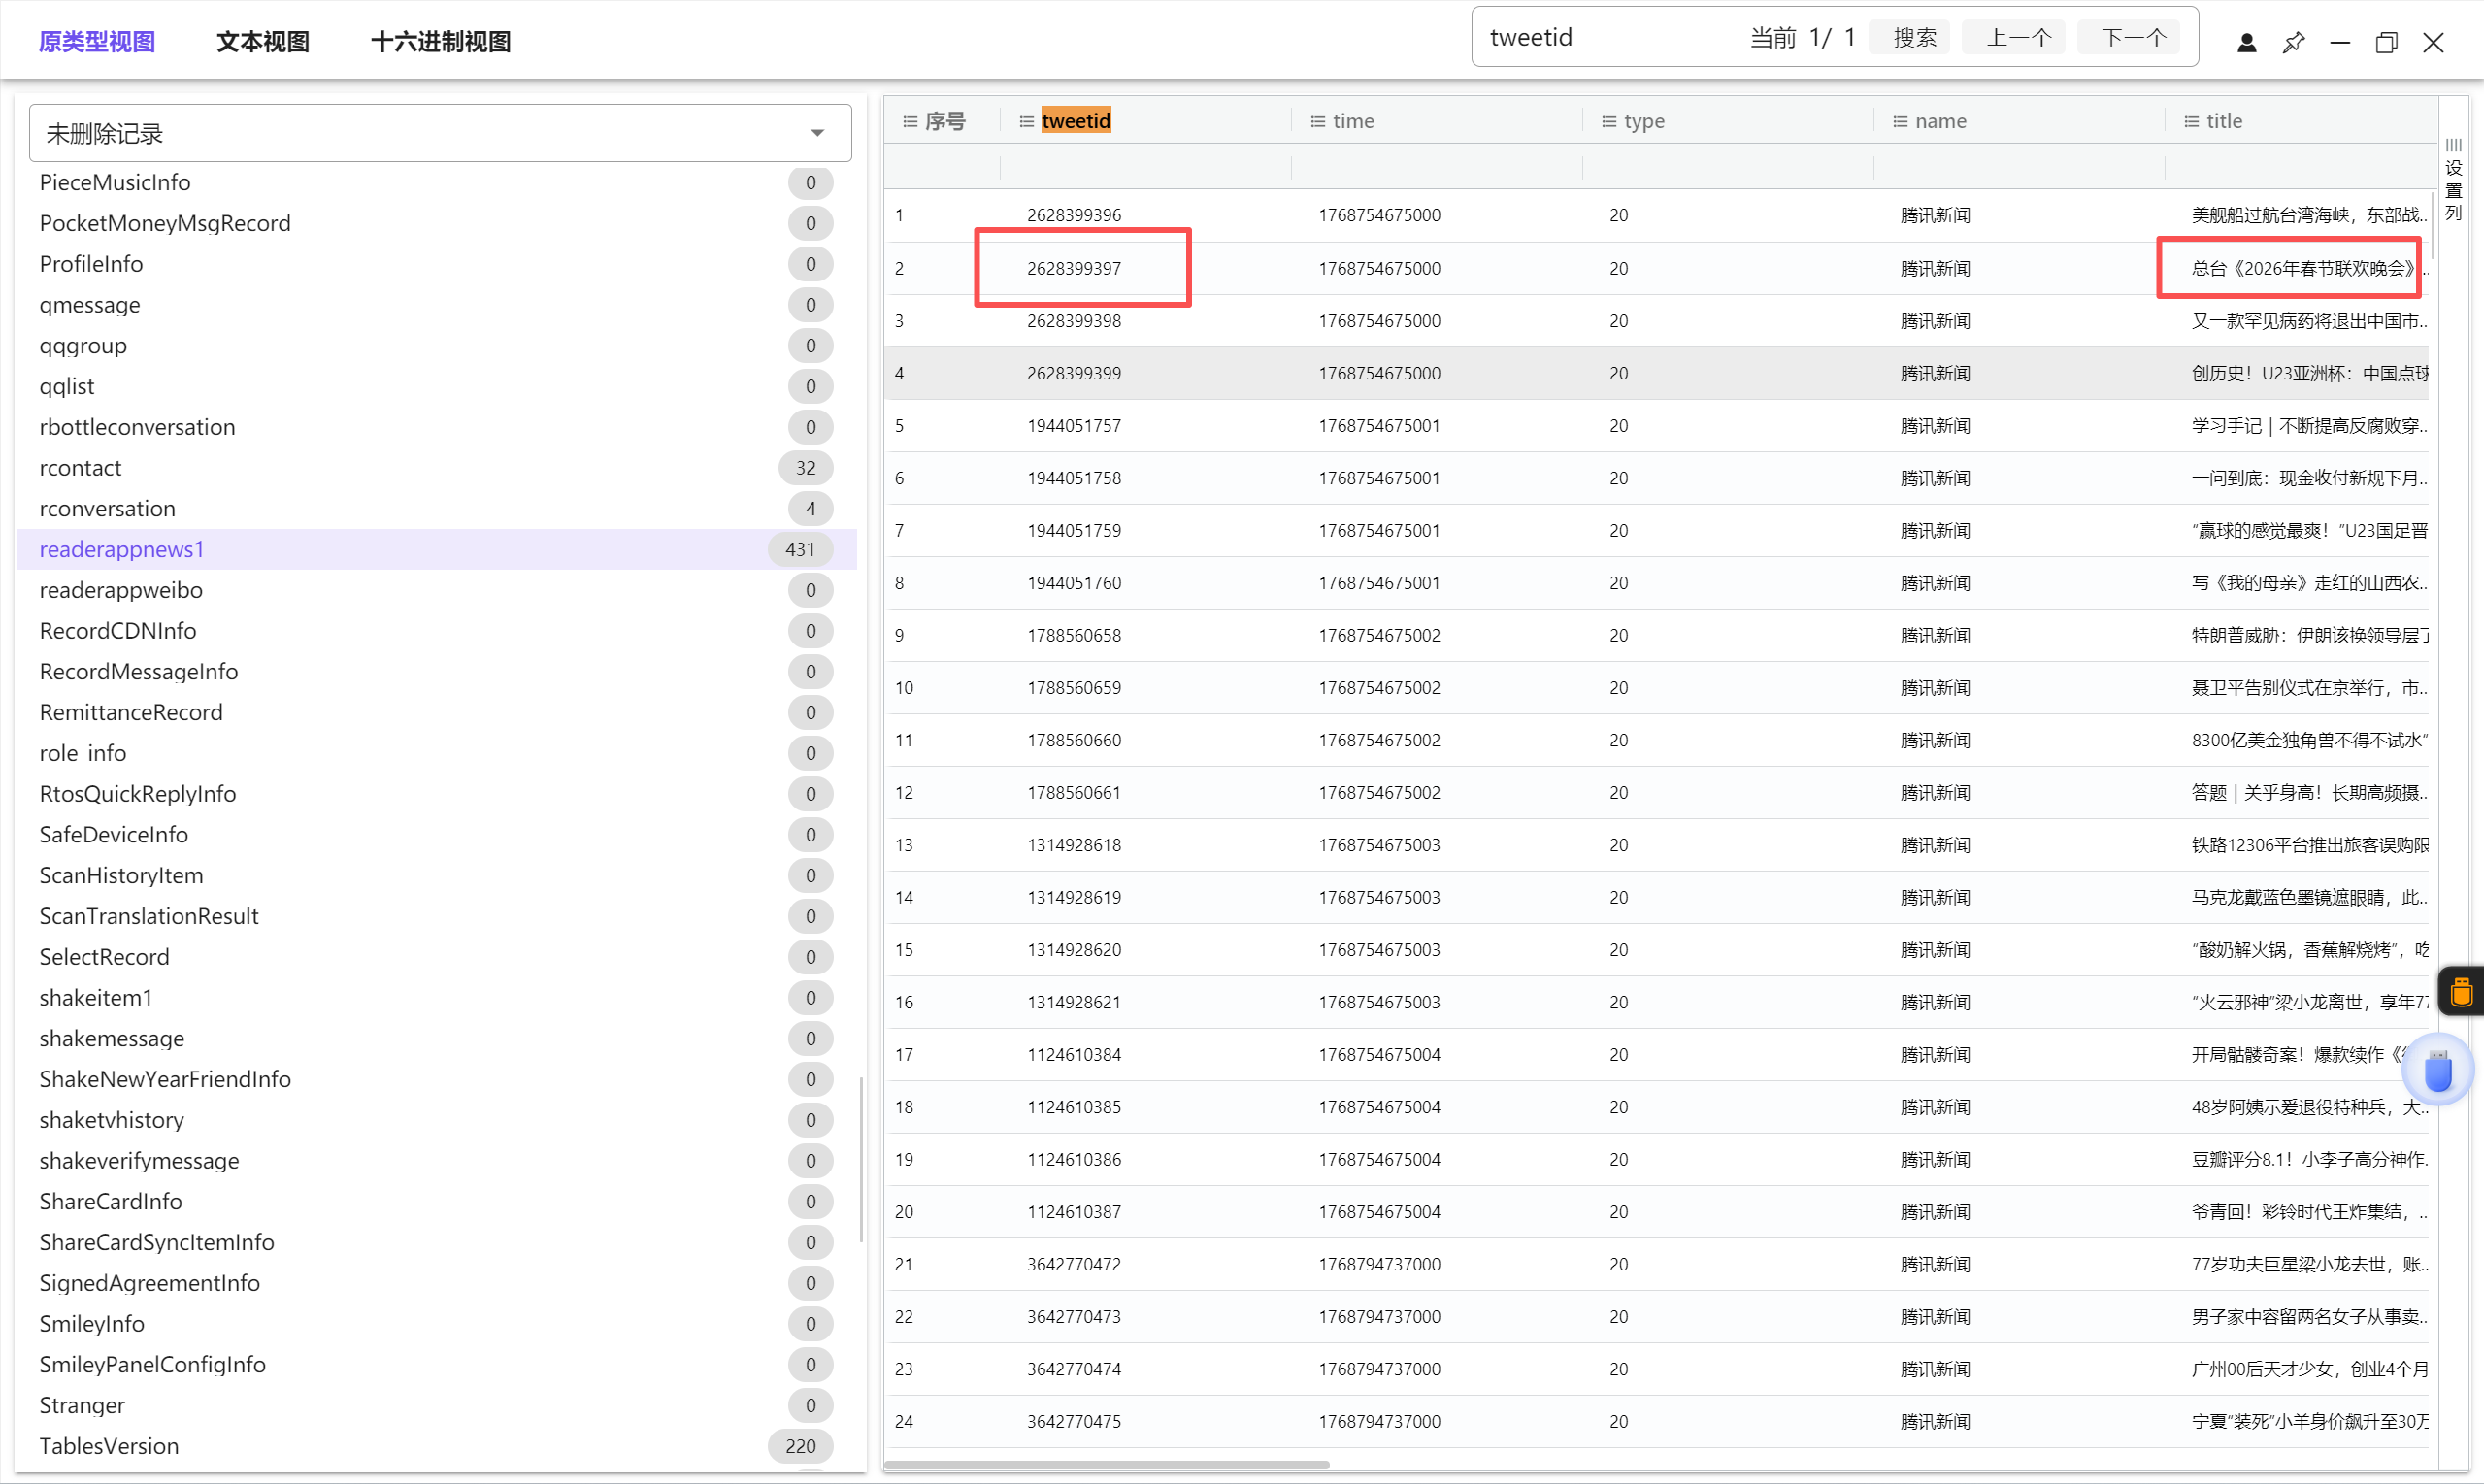Open the 设置列 column settings panel
The height and width of the screenshot is (1484, 2484).
[x=2453, y=179]
